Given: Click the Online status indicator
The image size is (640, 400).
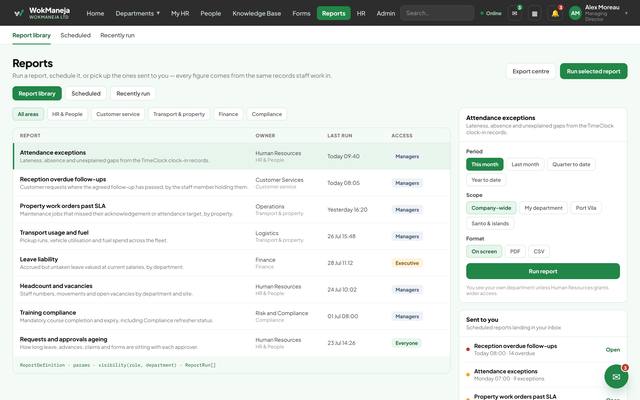Looking at the screenshot, I should click(x=491, y=13).
